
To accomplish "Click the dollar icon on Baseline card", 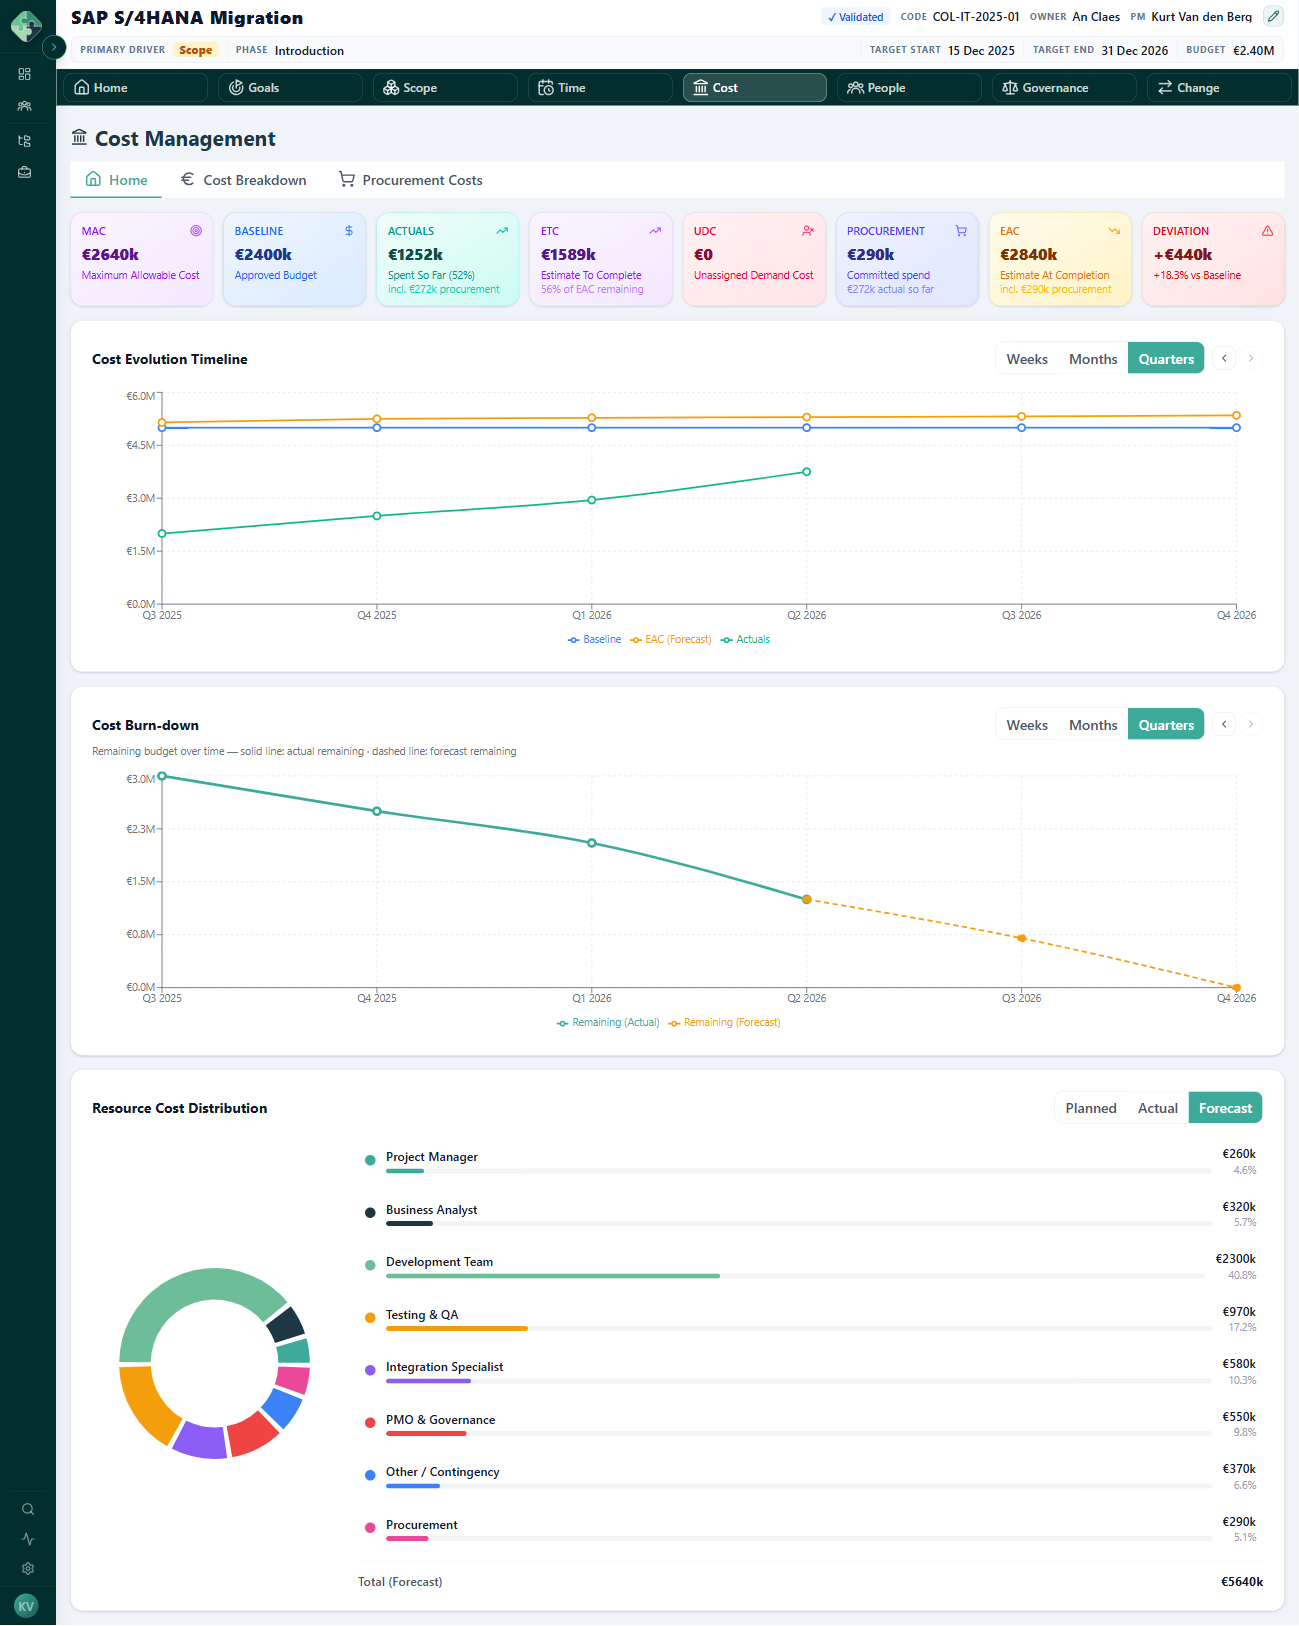I will point(349,231).
